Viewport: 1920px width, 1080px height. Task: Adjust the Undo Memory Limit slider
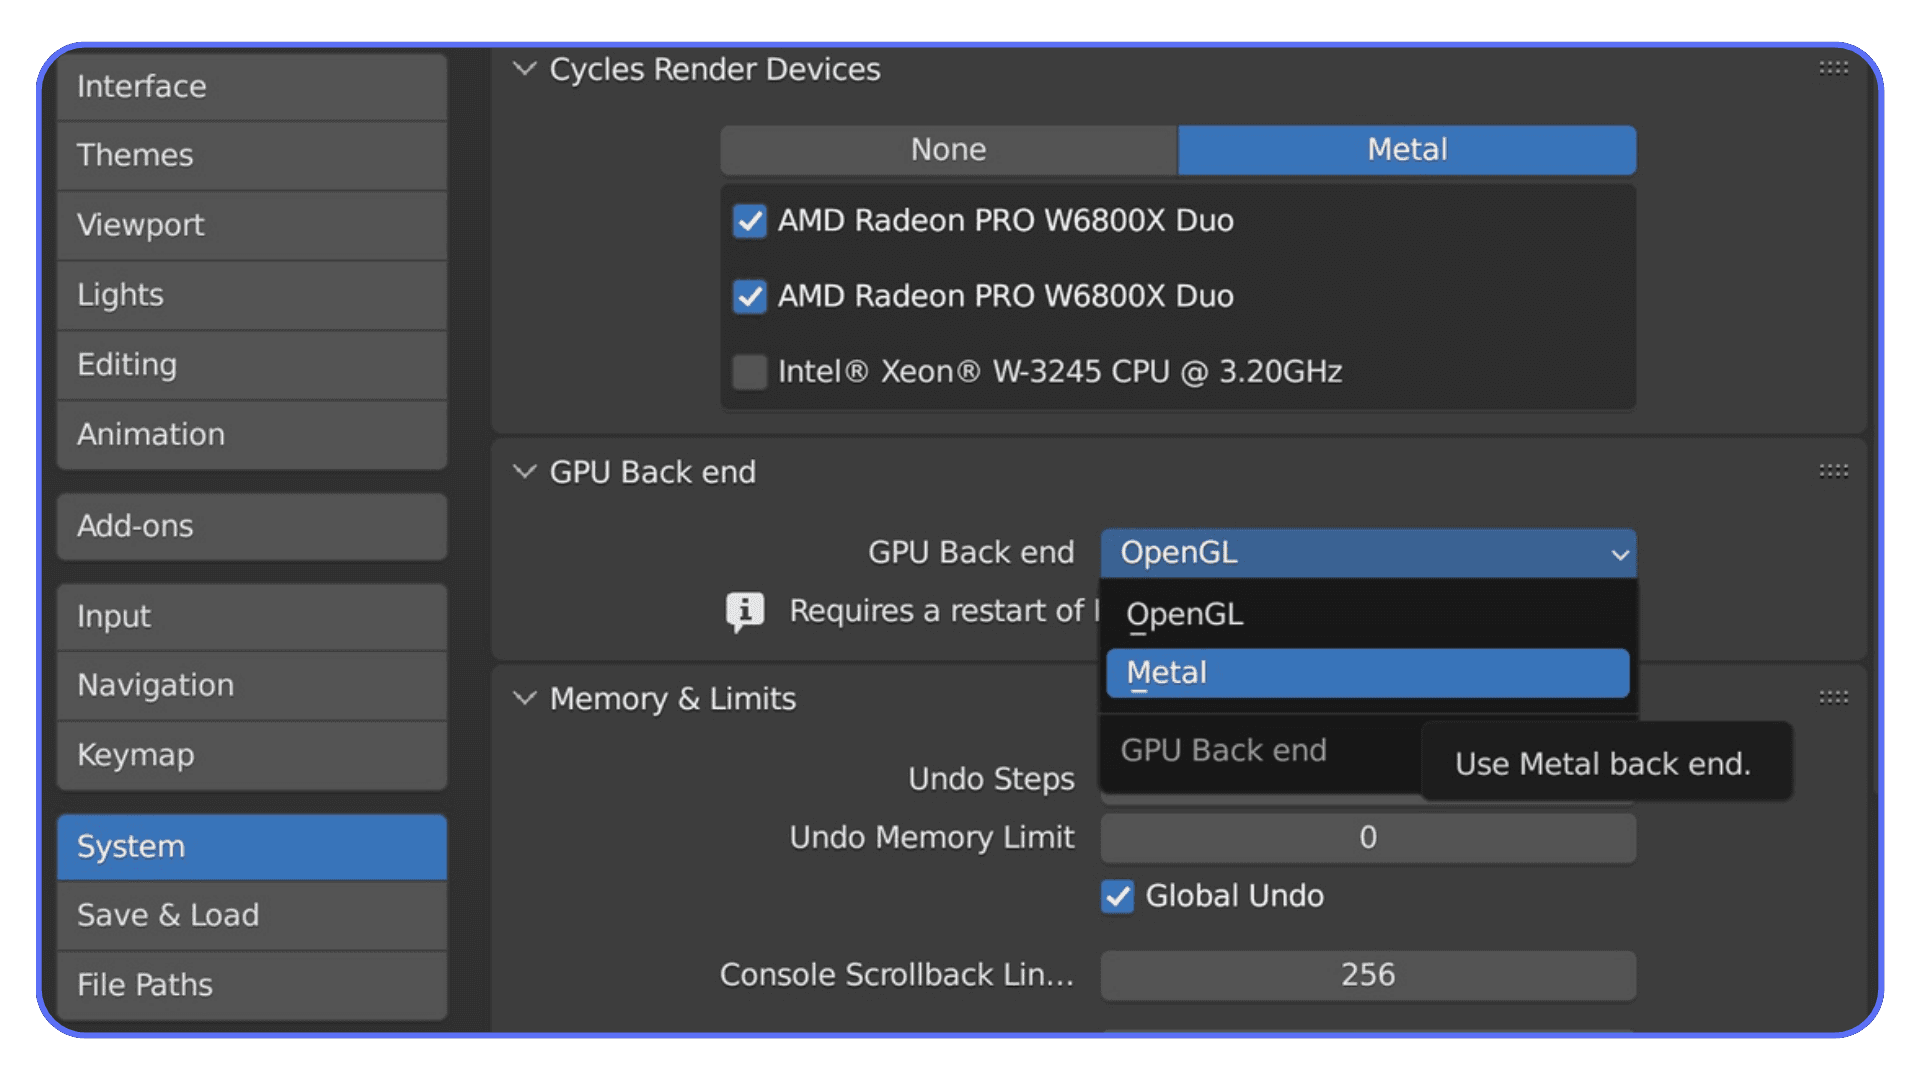coord(1367,838)
